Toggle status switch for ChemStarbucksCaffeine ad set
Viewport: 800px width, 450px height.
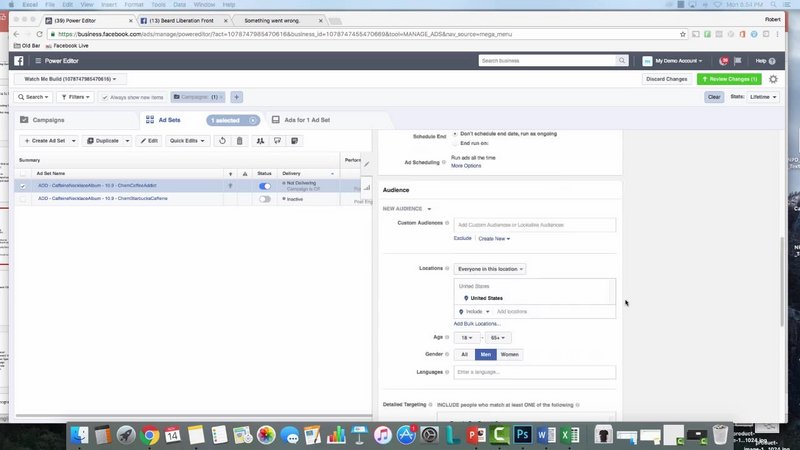click(x=265, y=199)
